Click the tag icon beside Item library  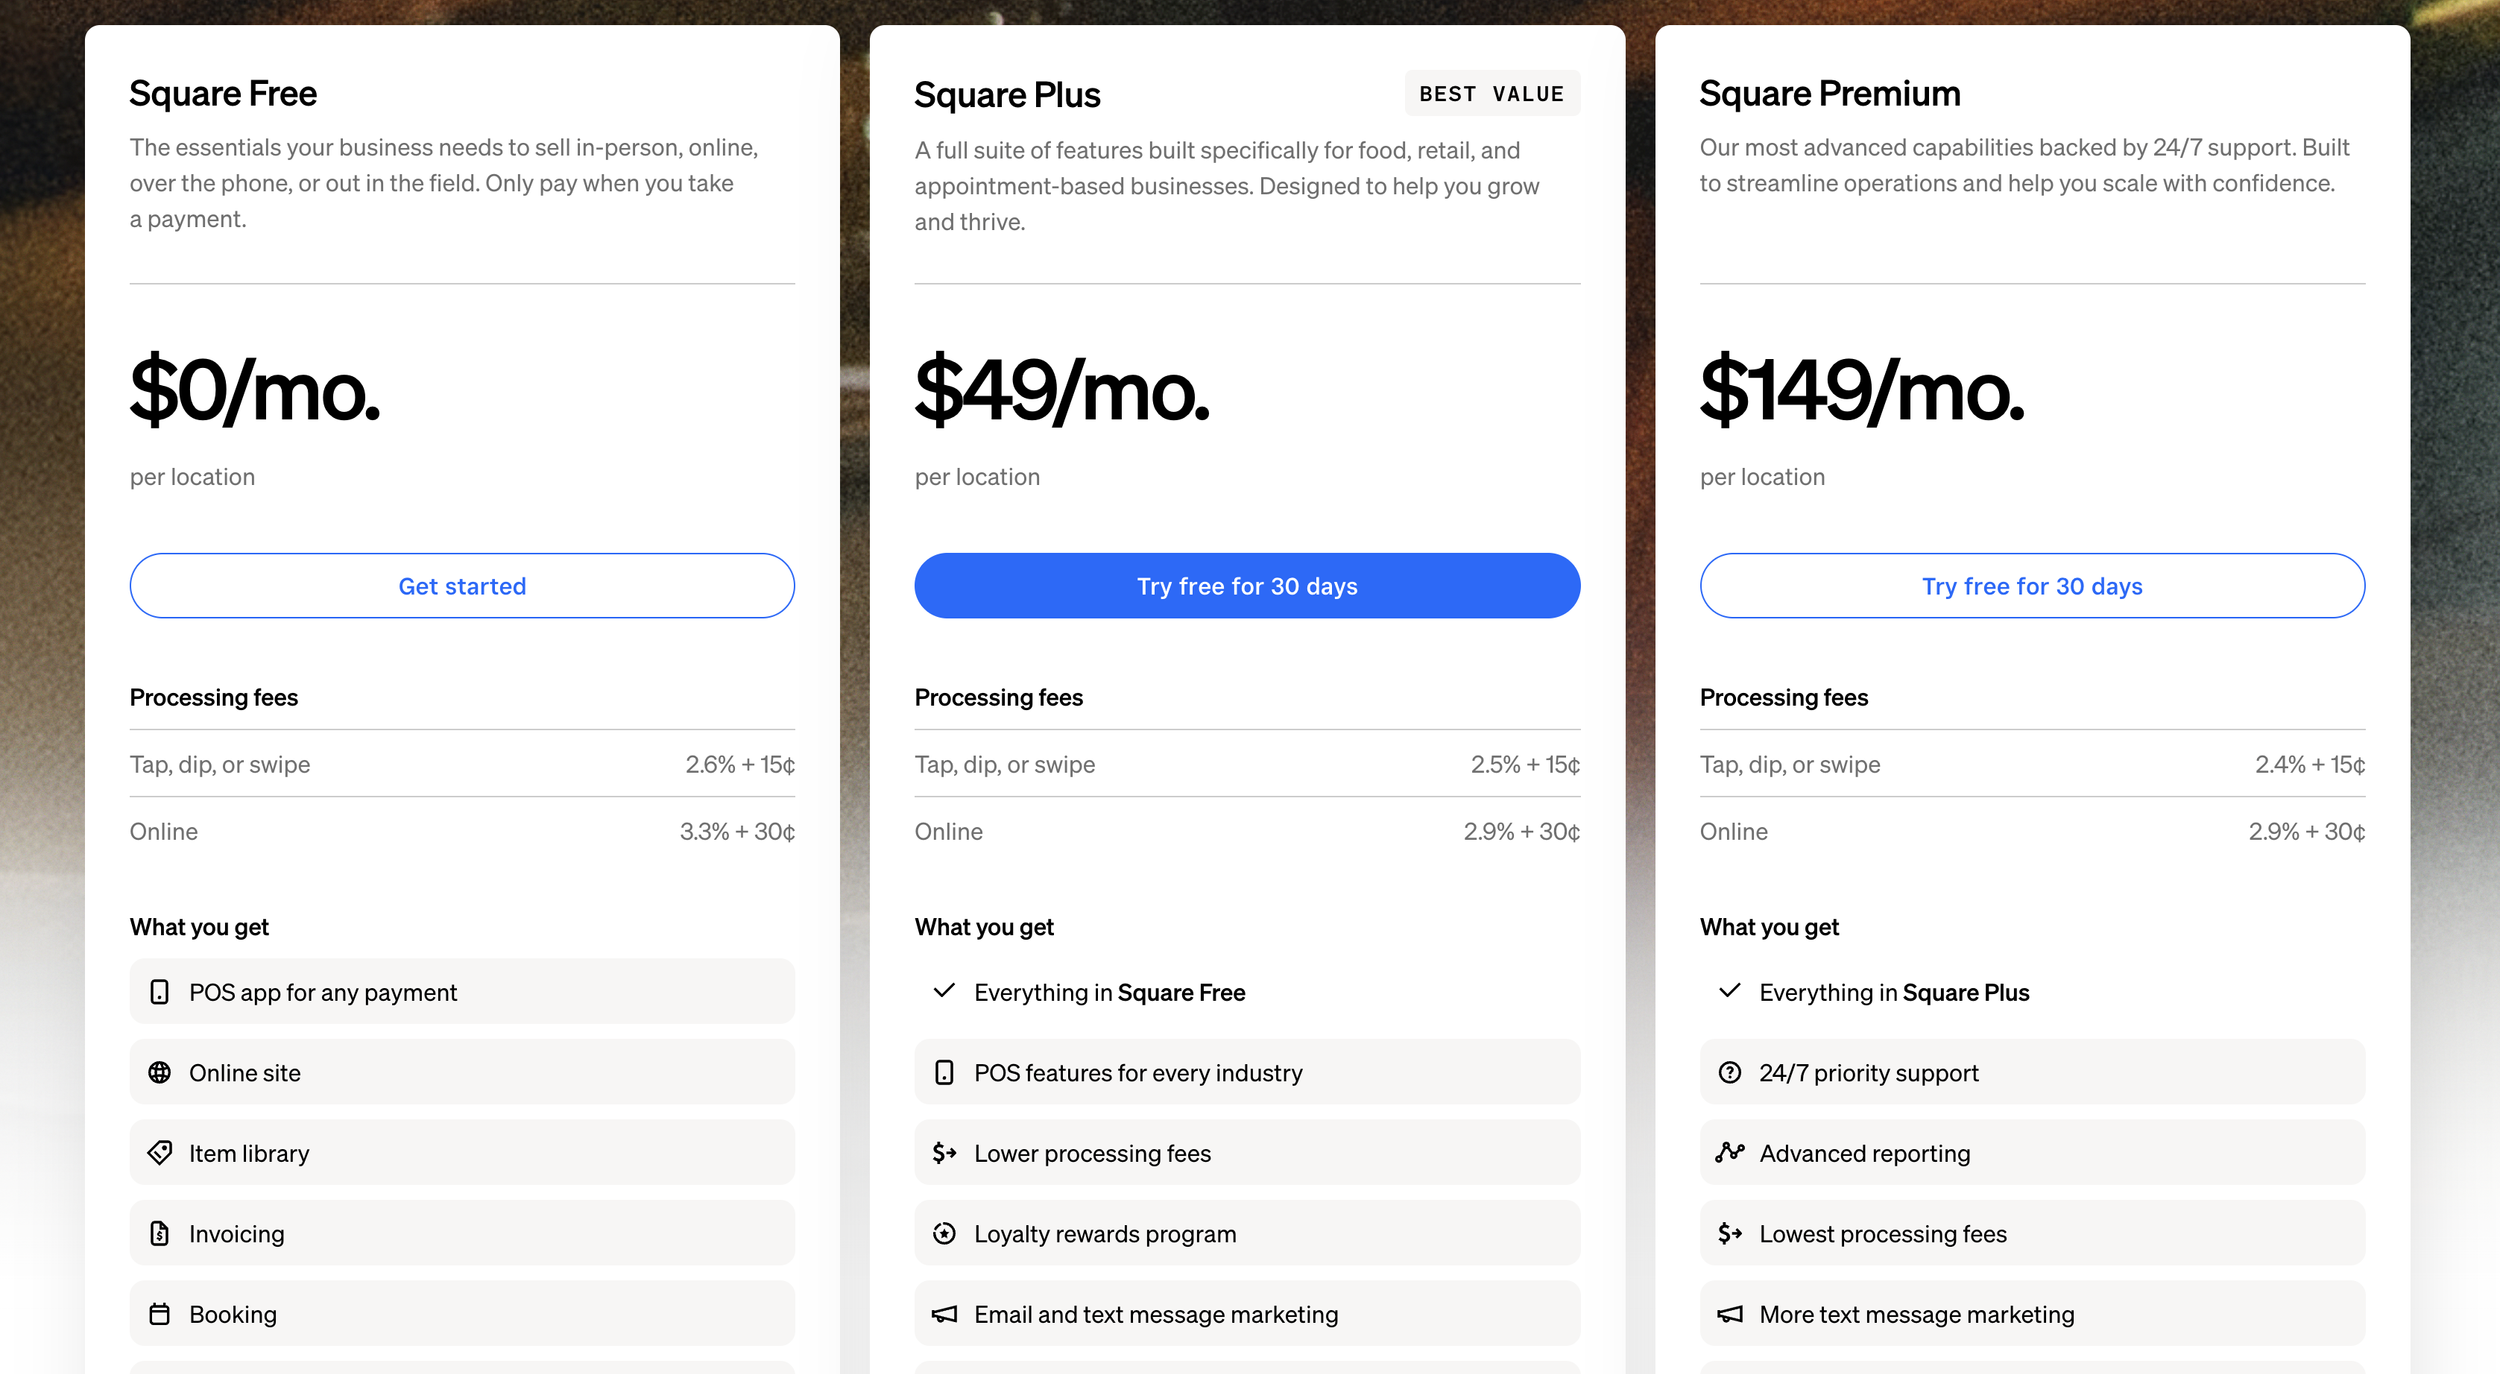coord(159,1153)
